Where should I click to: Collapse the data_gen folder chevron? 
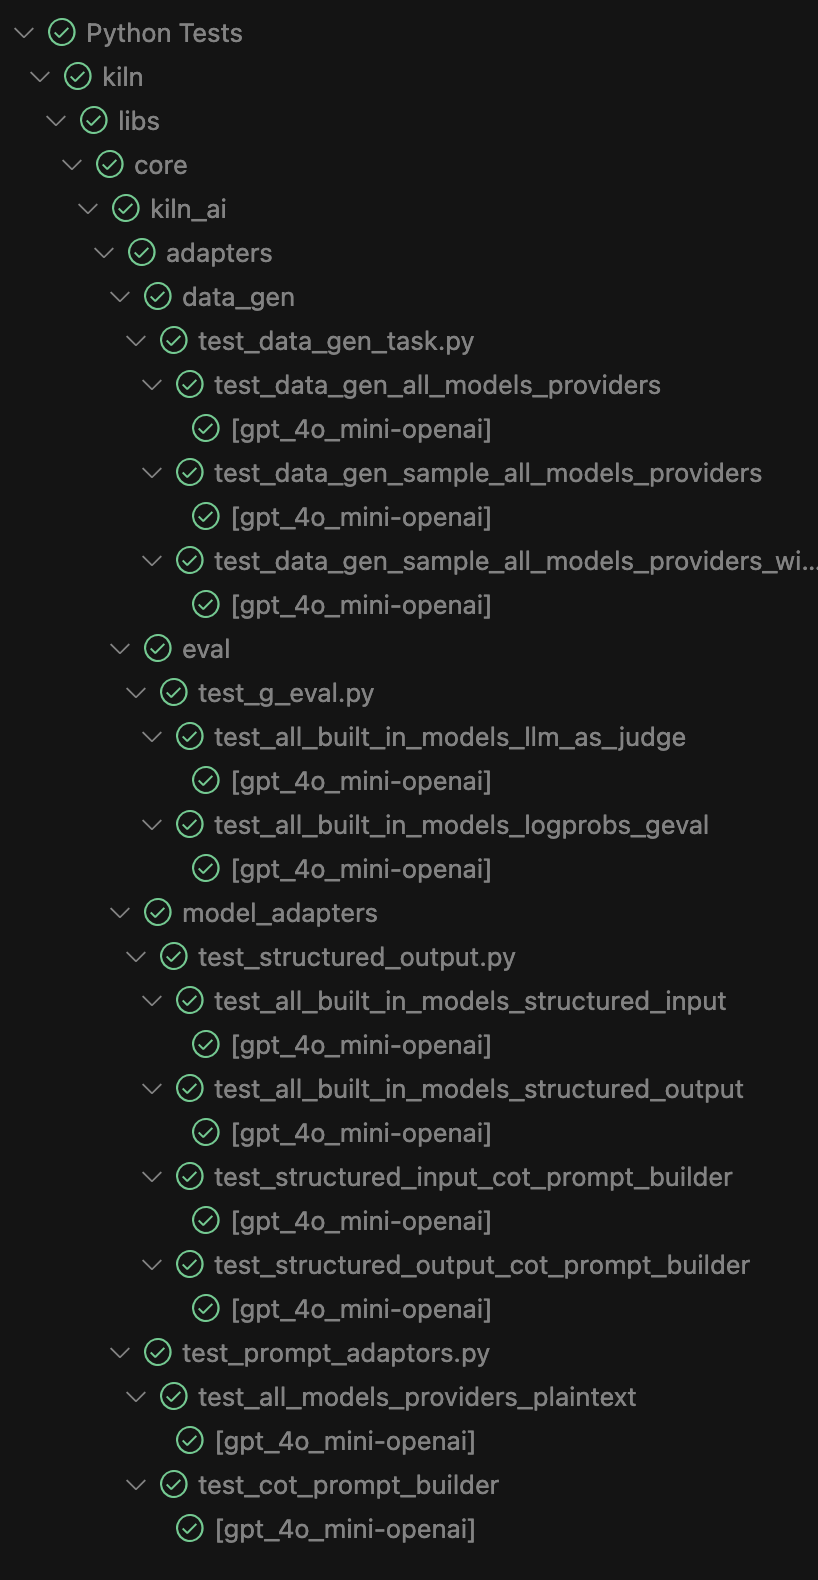click(120, 296)
